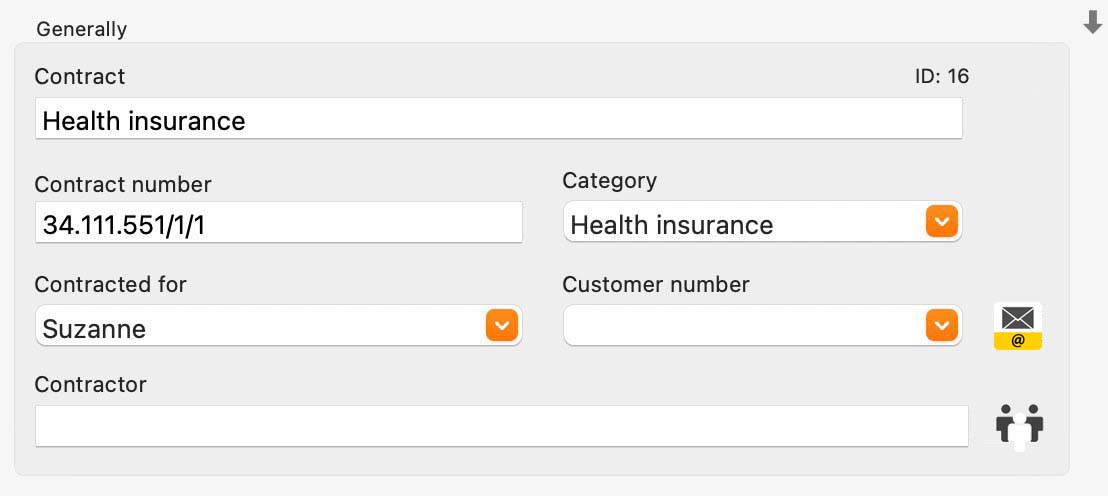The image size is (1108, 496).
Task: Select the Category combo box text Health insurance
Action: click(671, 225)
